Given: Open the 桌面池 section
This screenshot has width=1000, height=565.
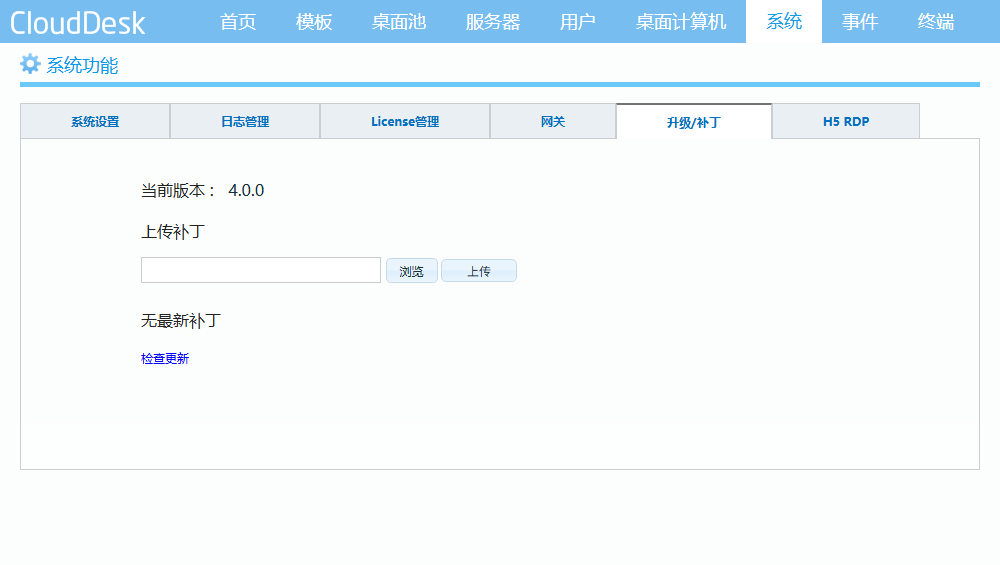Looking at the screenshot, I should 399,22.
